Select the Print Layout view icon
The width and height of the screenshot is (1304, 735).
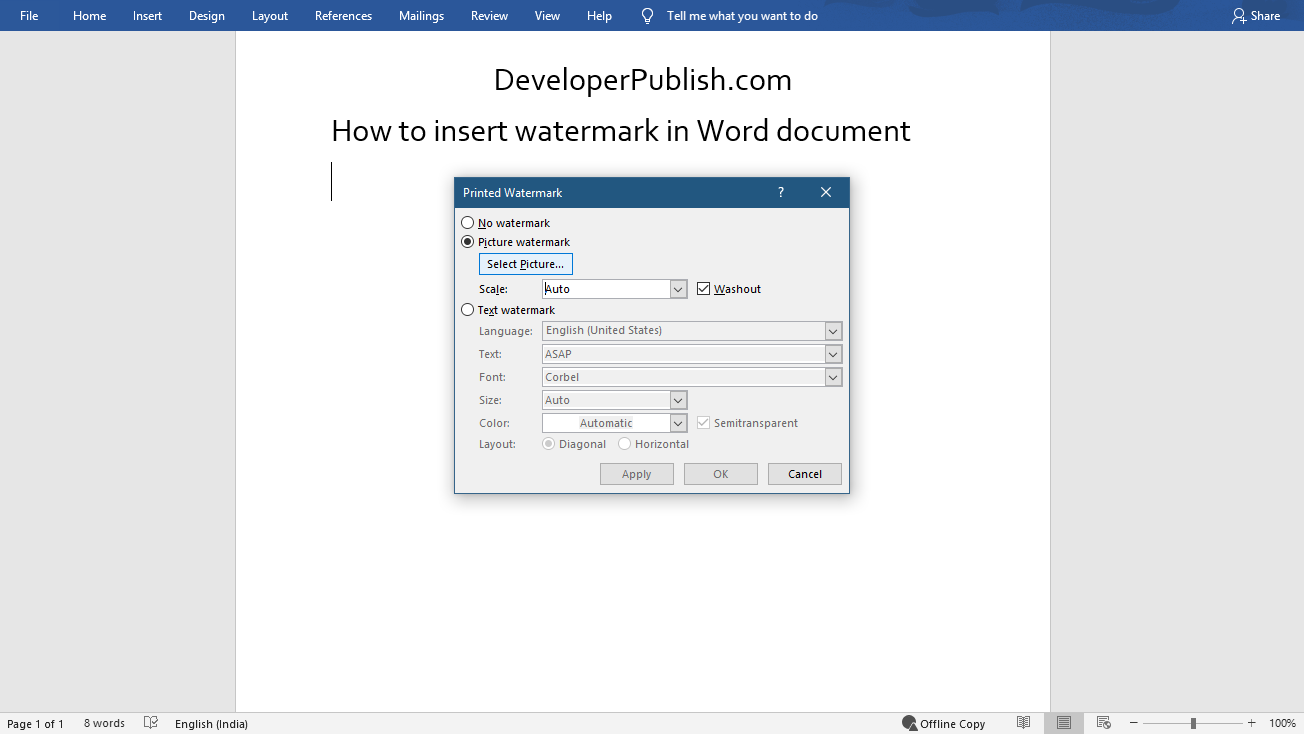(x=1063, y=722)
